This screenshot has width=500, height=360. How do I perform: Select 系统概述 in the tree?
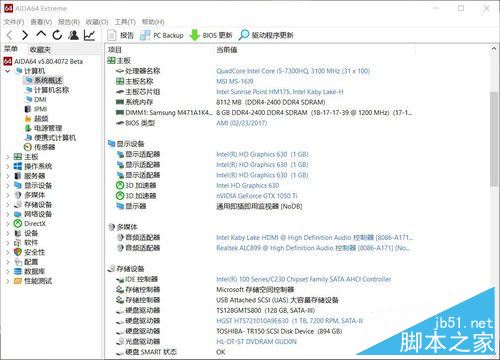44,80
